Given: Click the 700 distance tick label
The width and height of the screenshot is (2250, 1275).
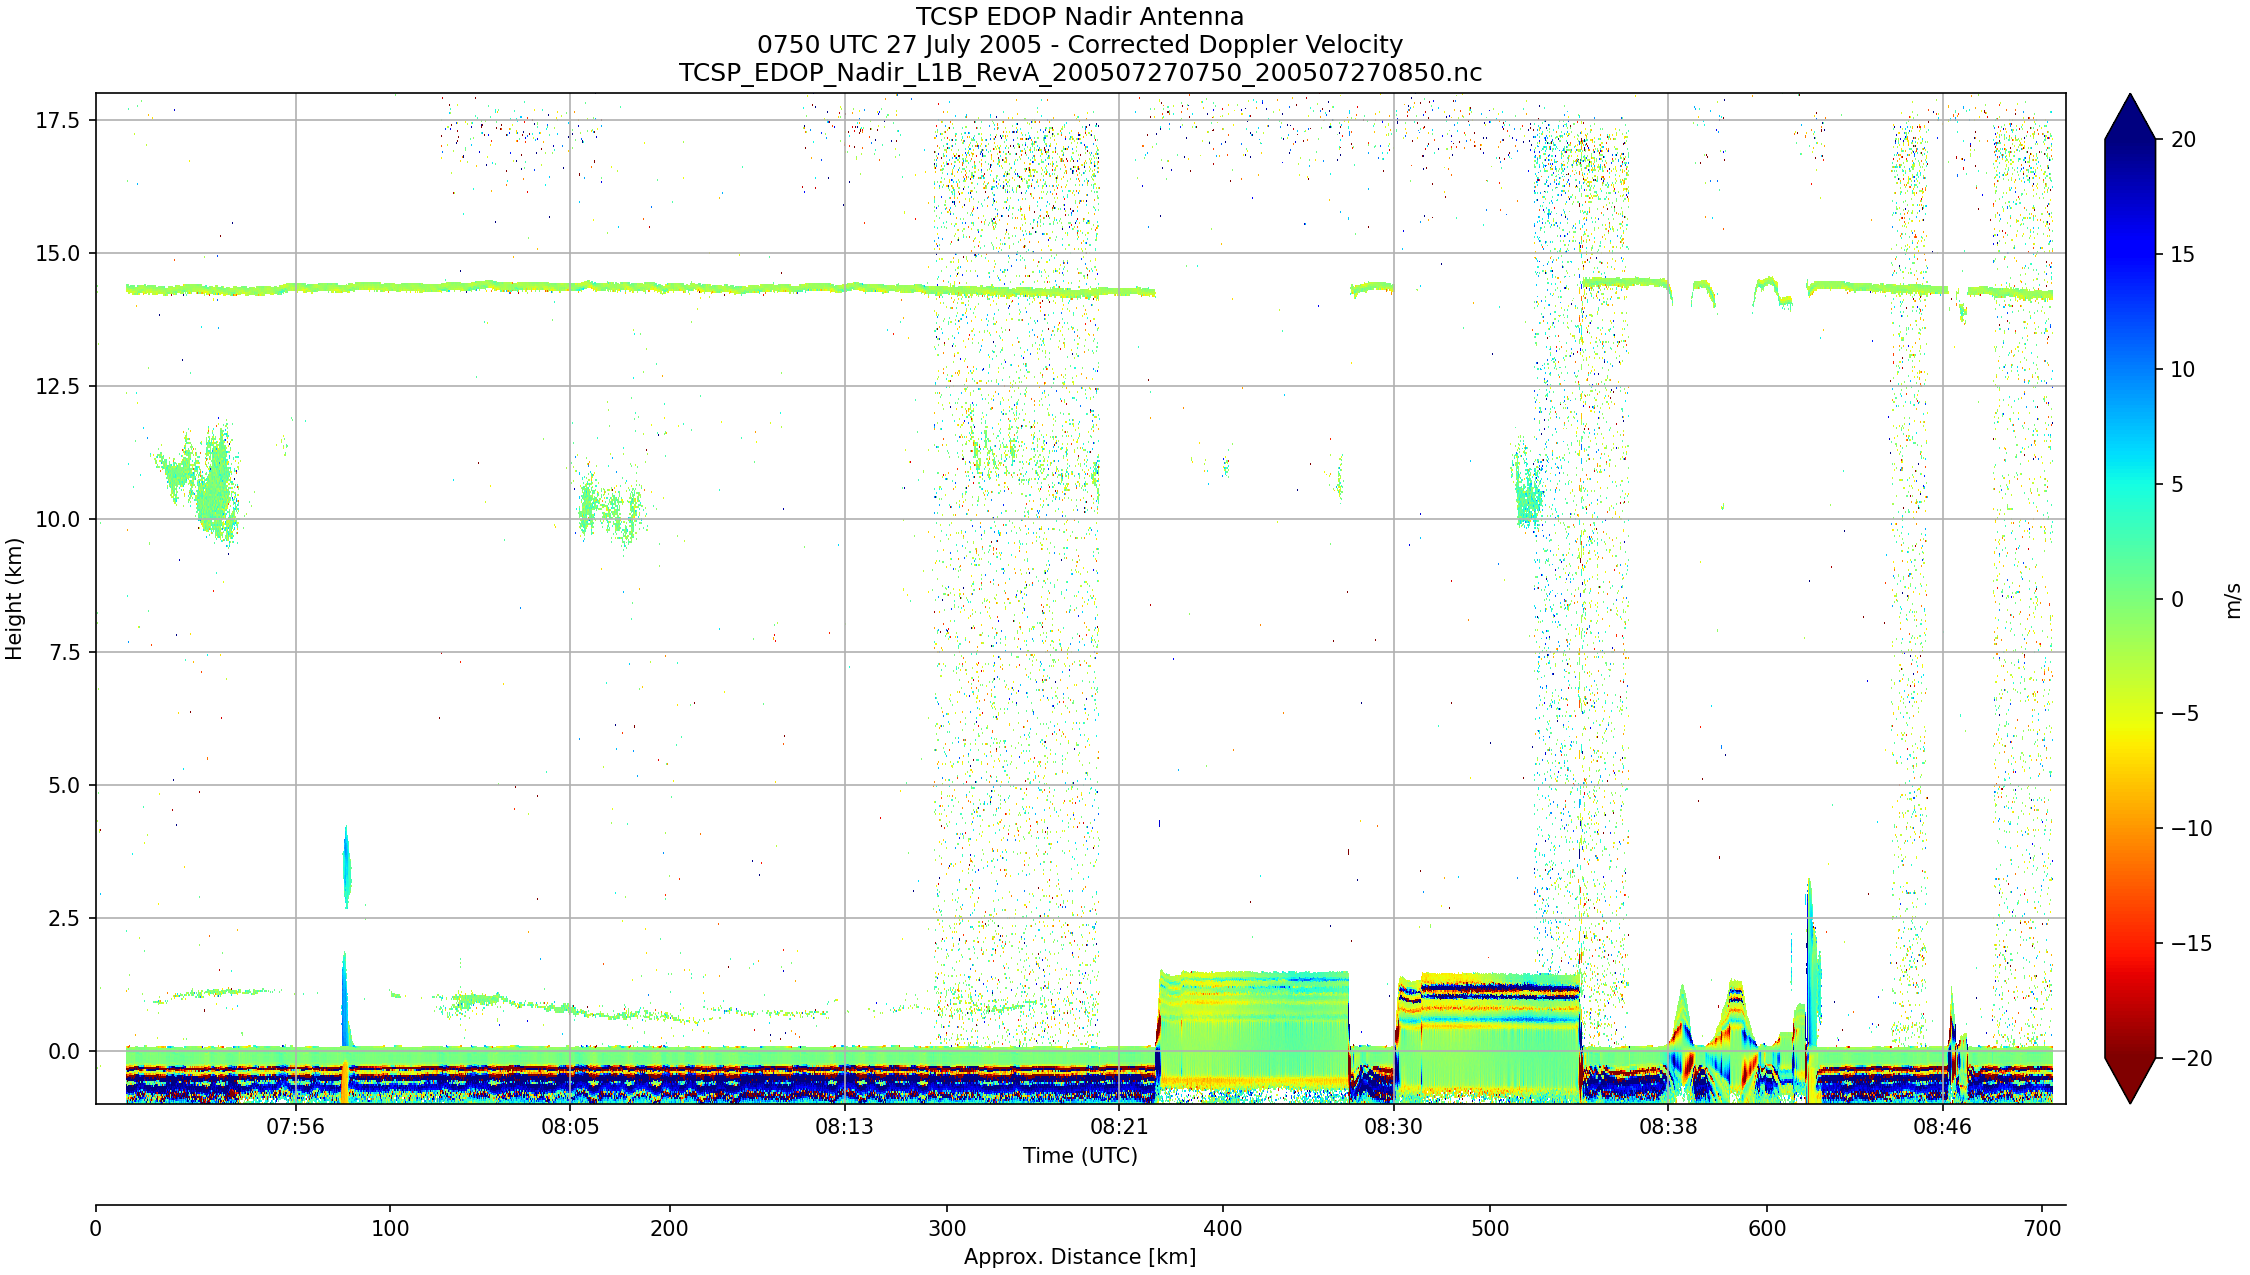Looking at the screenshot, I should click(2043, 1228).
